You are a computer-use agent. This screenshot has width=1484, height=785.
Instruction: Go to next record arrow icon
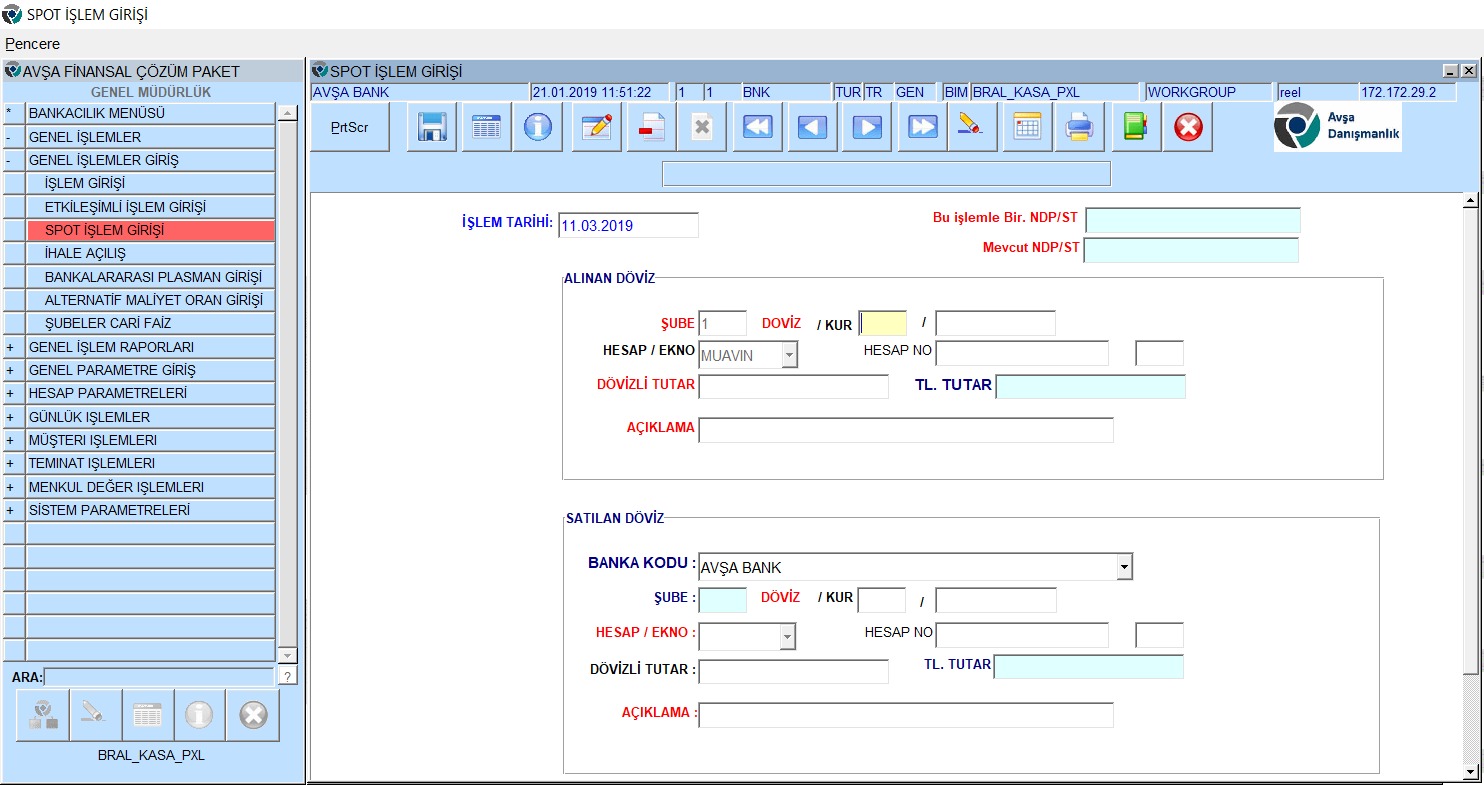pos(866,127)
